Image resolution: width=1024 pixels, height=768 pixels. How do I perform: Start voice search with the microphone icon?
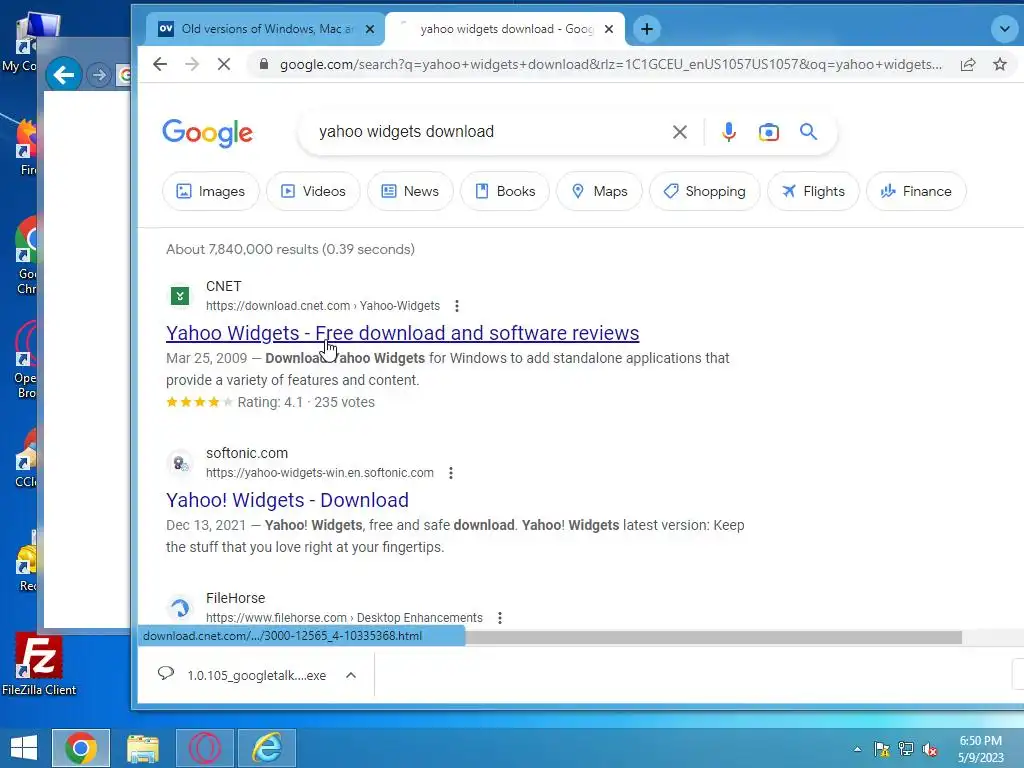[729, 132]
